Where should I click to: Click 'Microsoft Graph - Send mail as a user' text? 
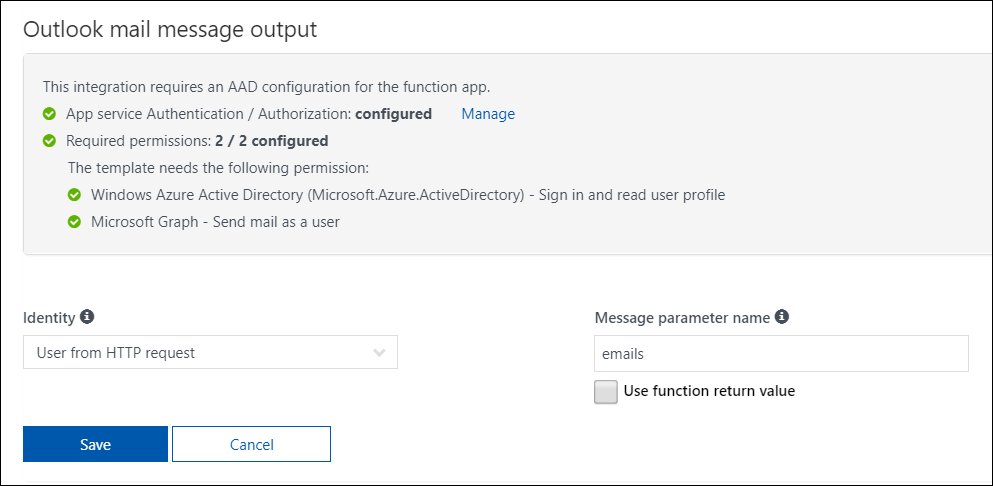click(x=215, y=222)
